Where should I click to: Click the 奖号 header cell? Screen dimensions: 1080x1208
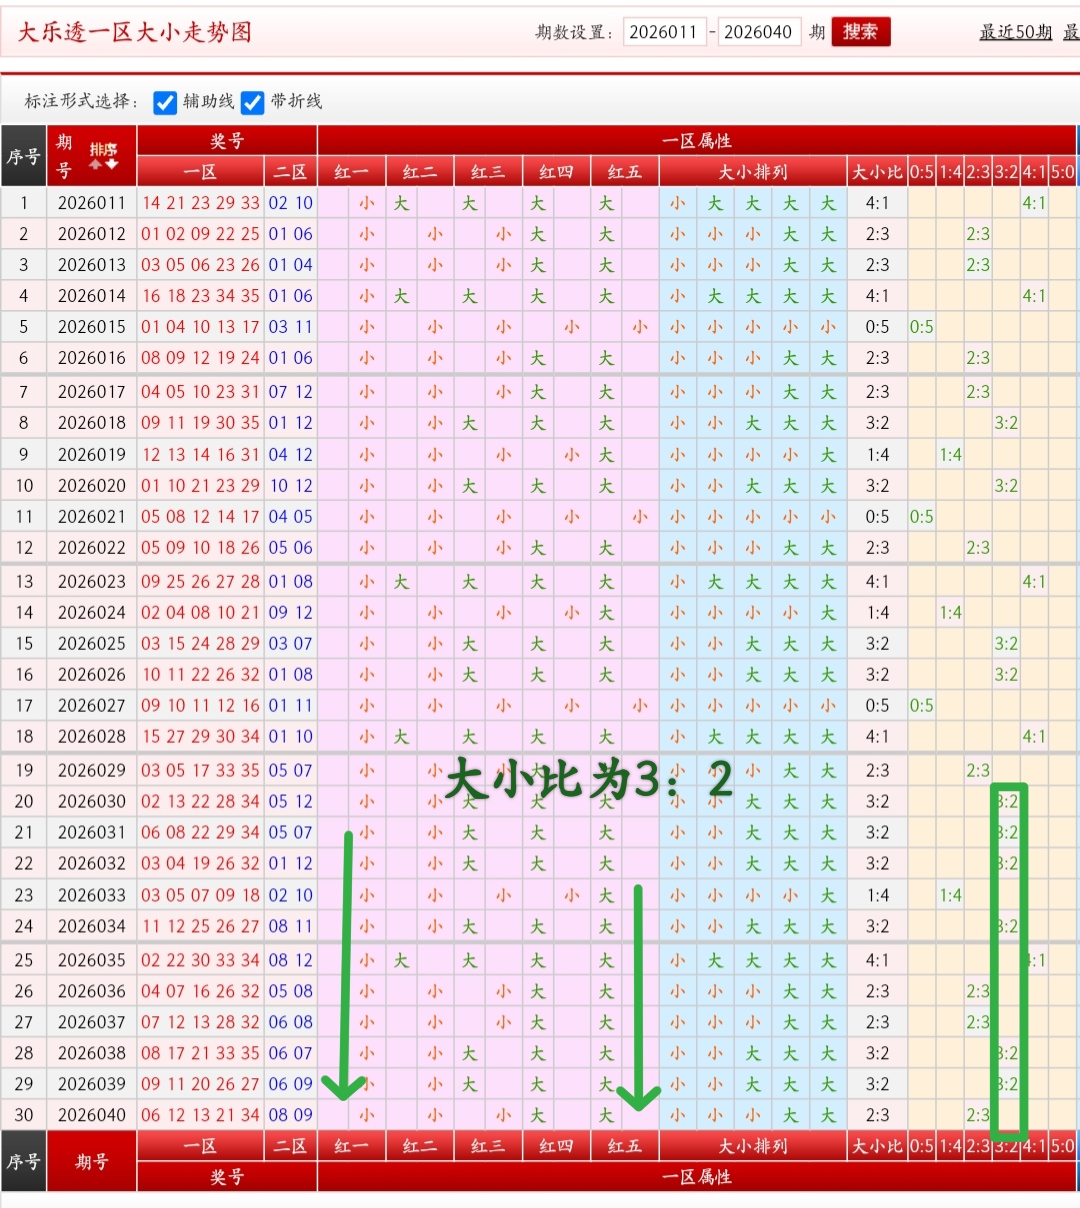(x=227, y=140)
